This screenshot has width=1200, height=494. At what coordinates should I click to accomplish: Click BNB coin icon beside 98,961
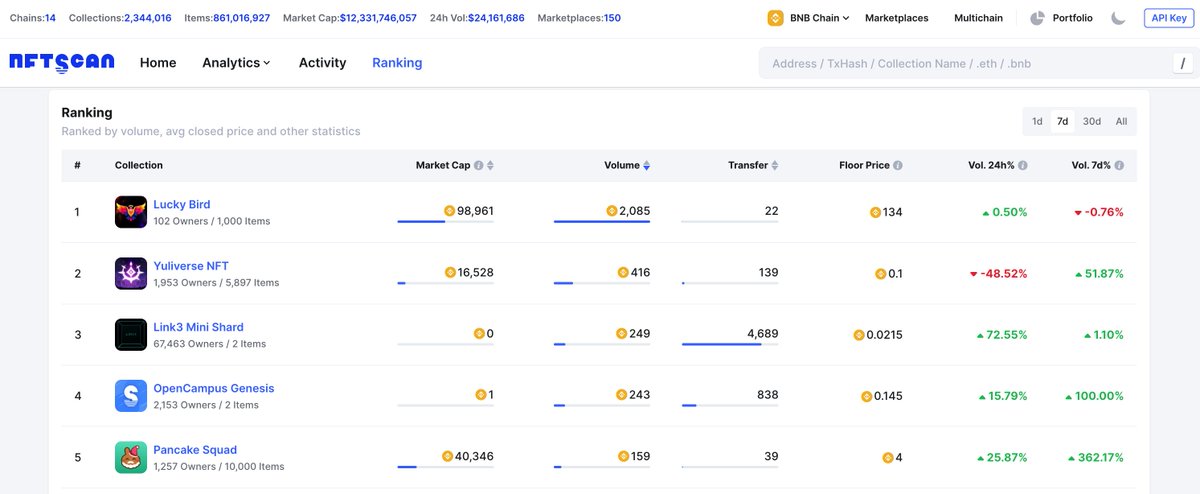(450, 211)
